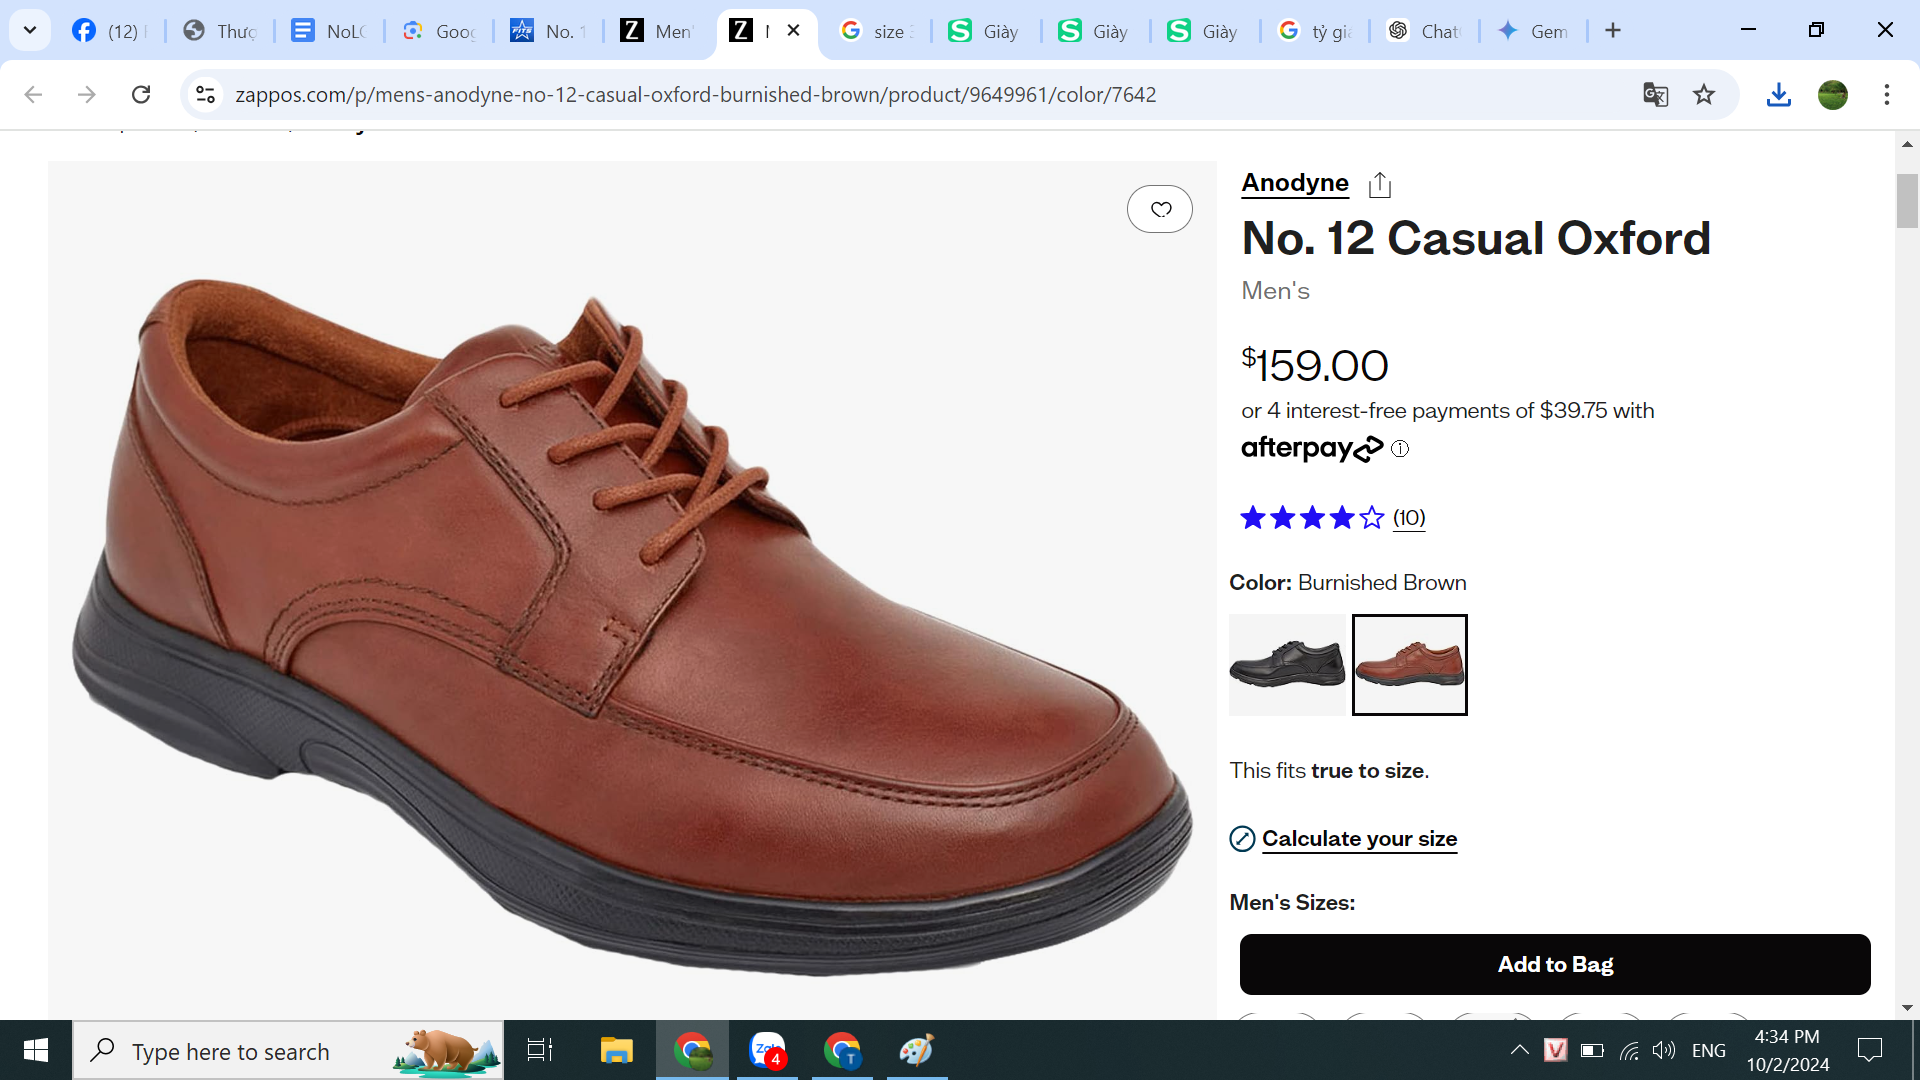This screenshot has width=1920, height=1080.
Task: Expand the tab search dropdown arrow
Action: pos(30,30)
